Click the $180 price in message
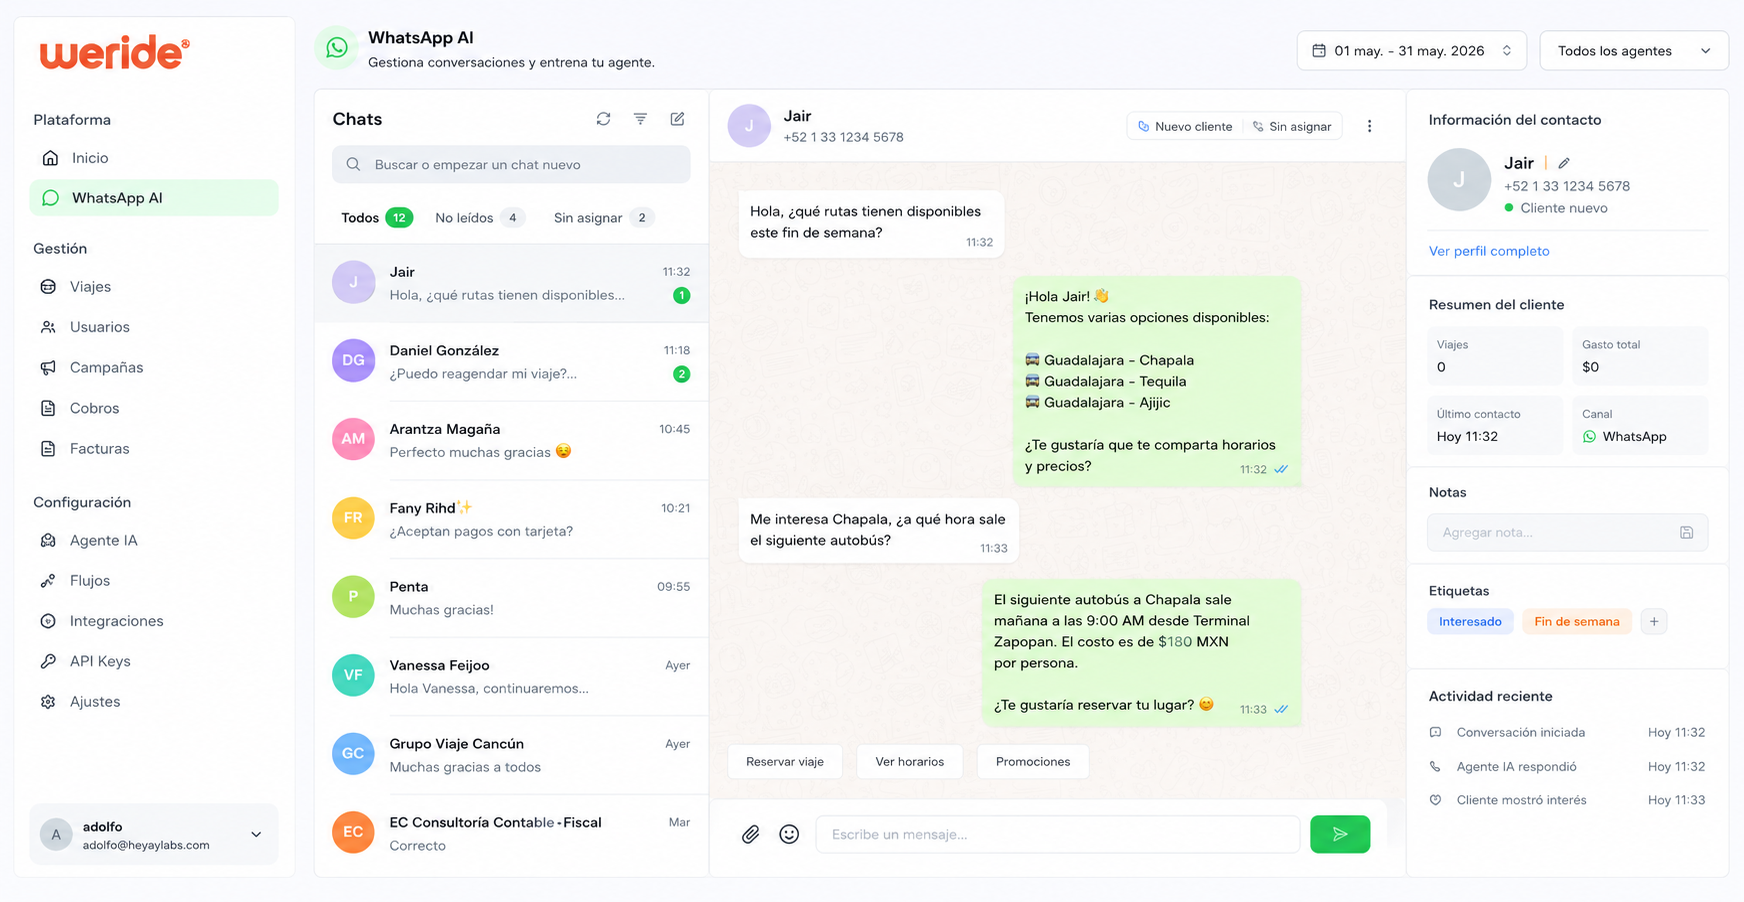This screenshot has width=1744, height=902. pyautogui.click(x=1175, y=642)
